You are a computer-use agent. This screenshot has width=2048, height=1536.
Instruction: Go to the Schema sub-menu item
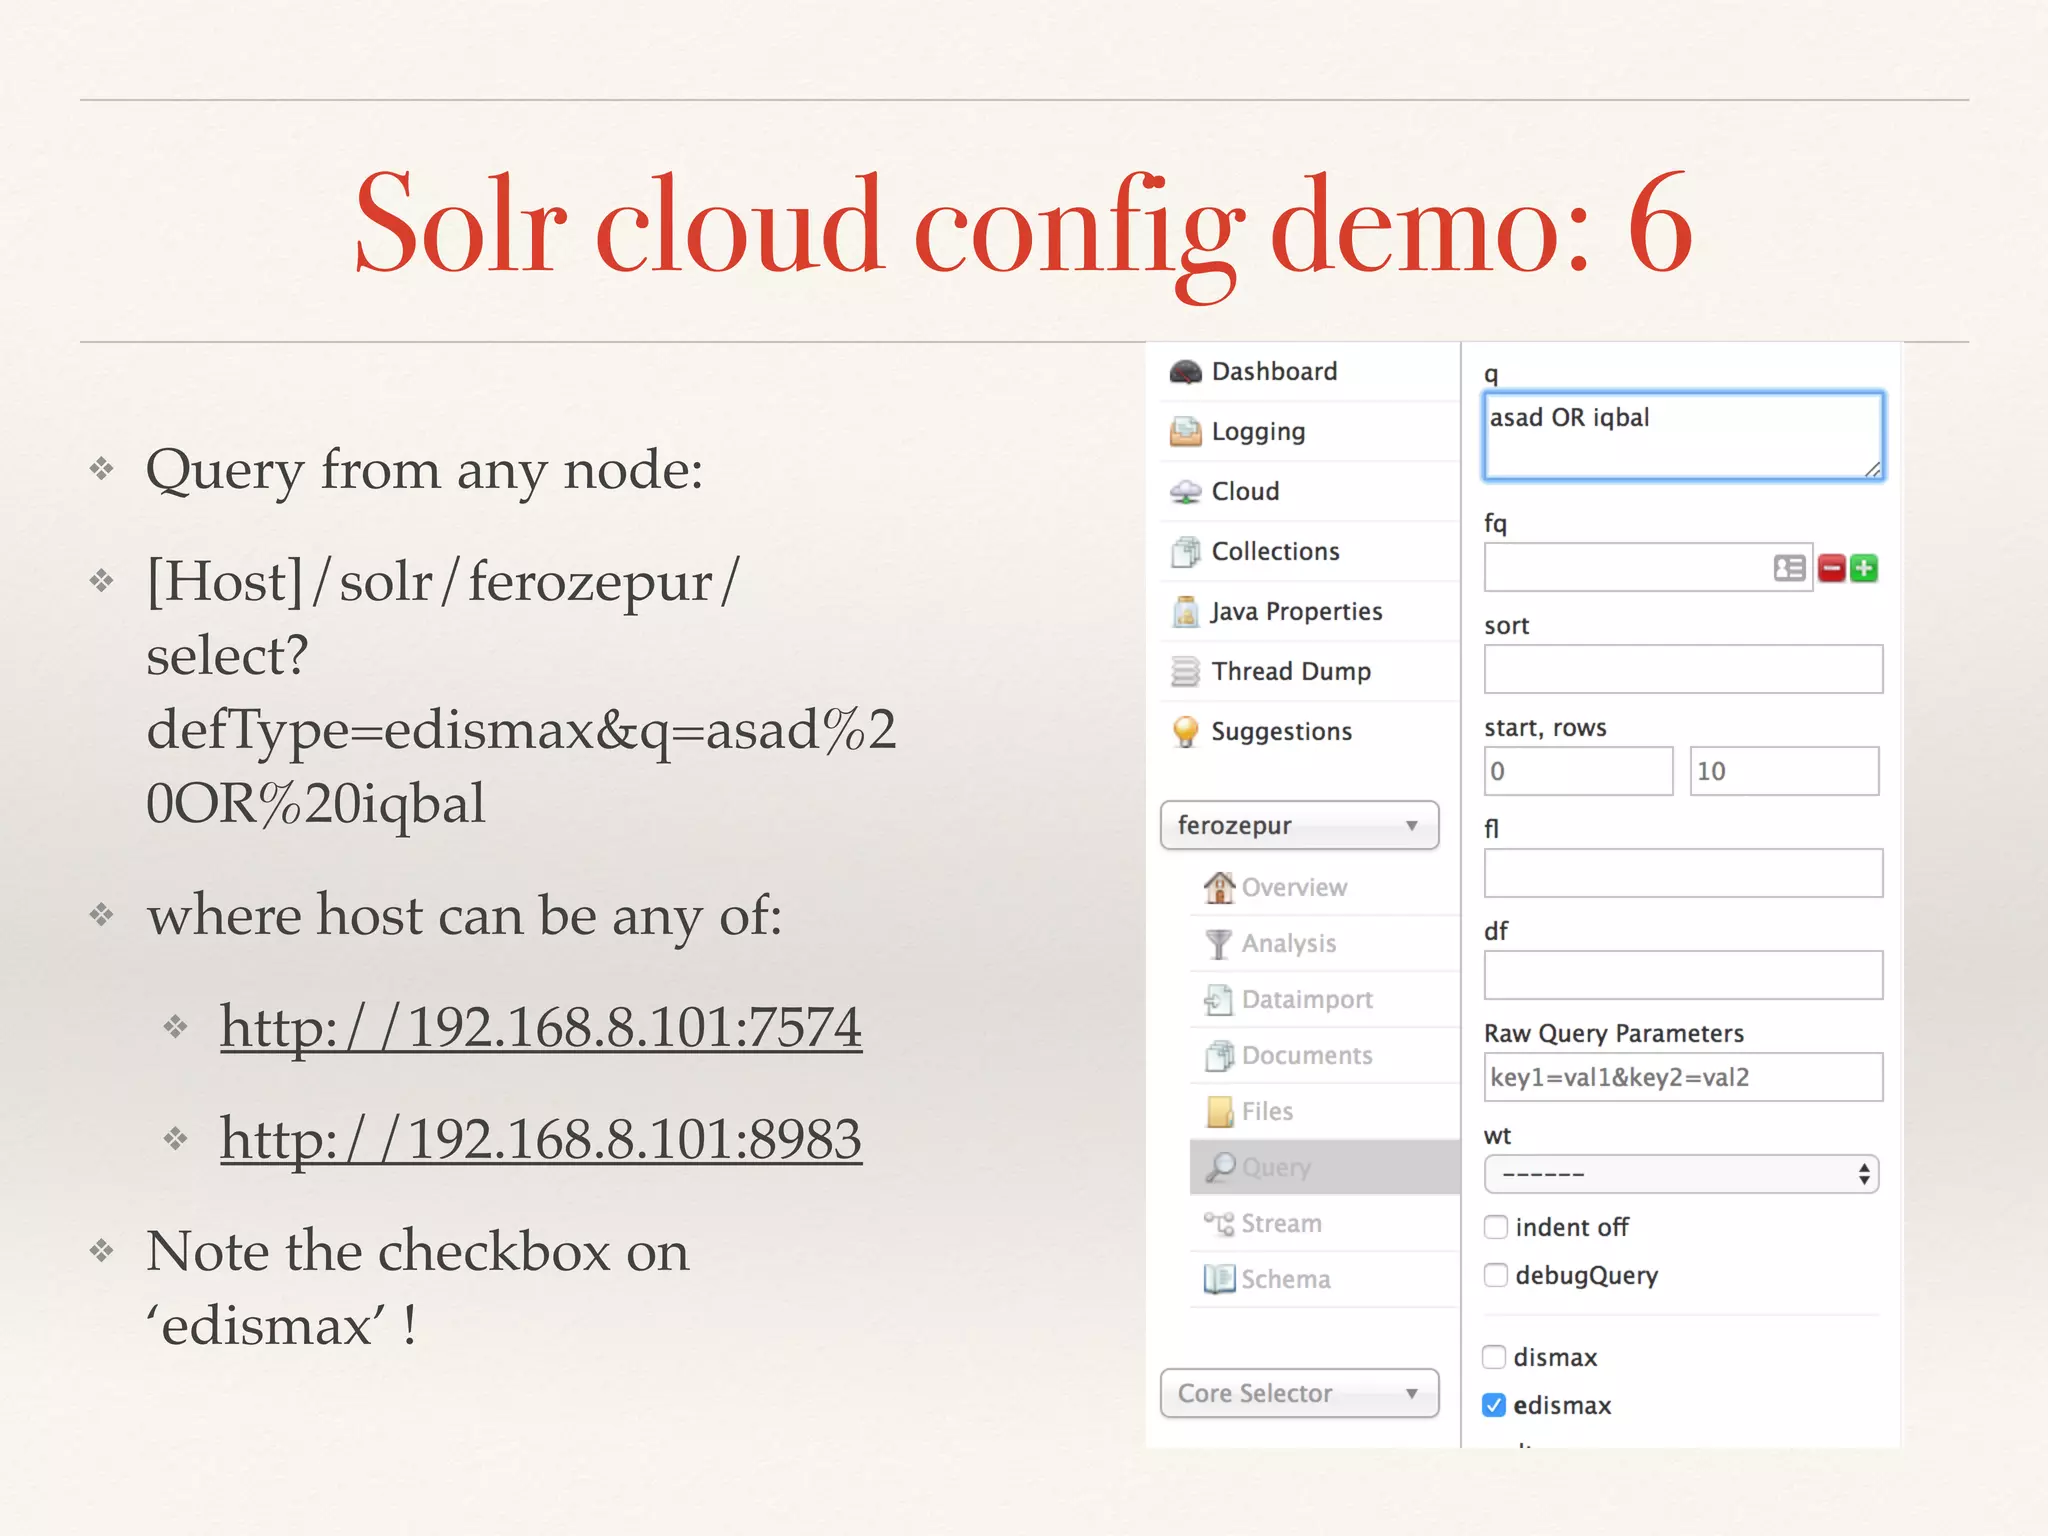[x=1325, y=1279]
